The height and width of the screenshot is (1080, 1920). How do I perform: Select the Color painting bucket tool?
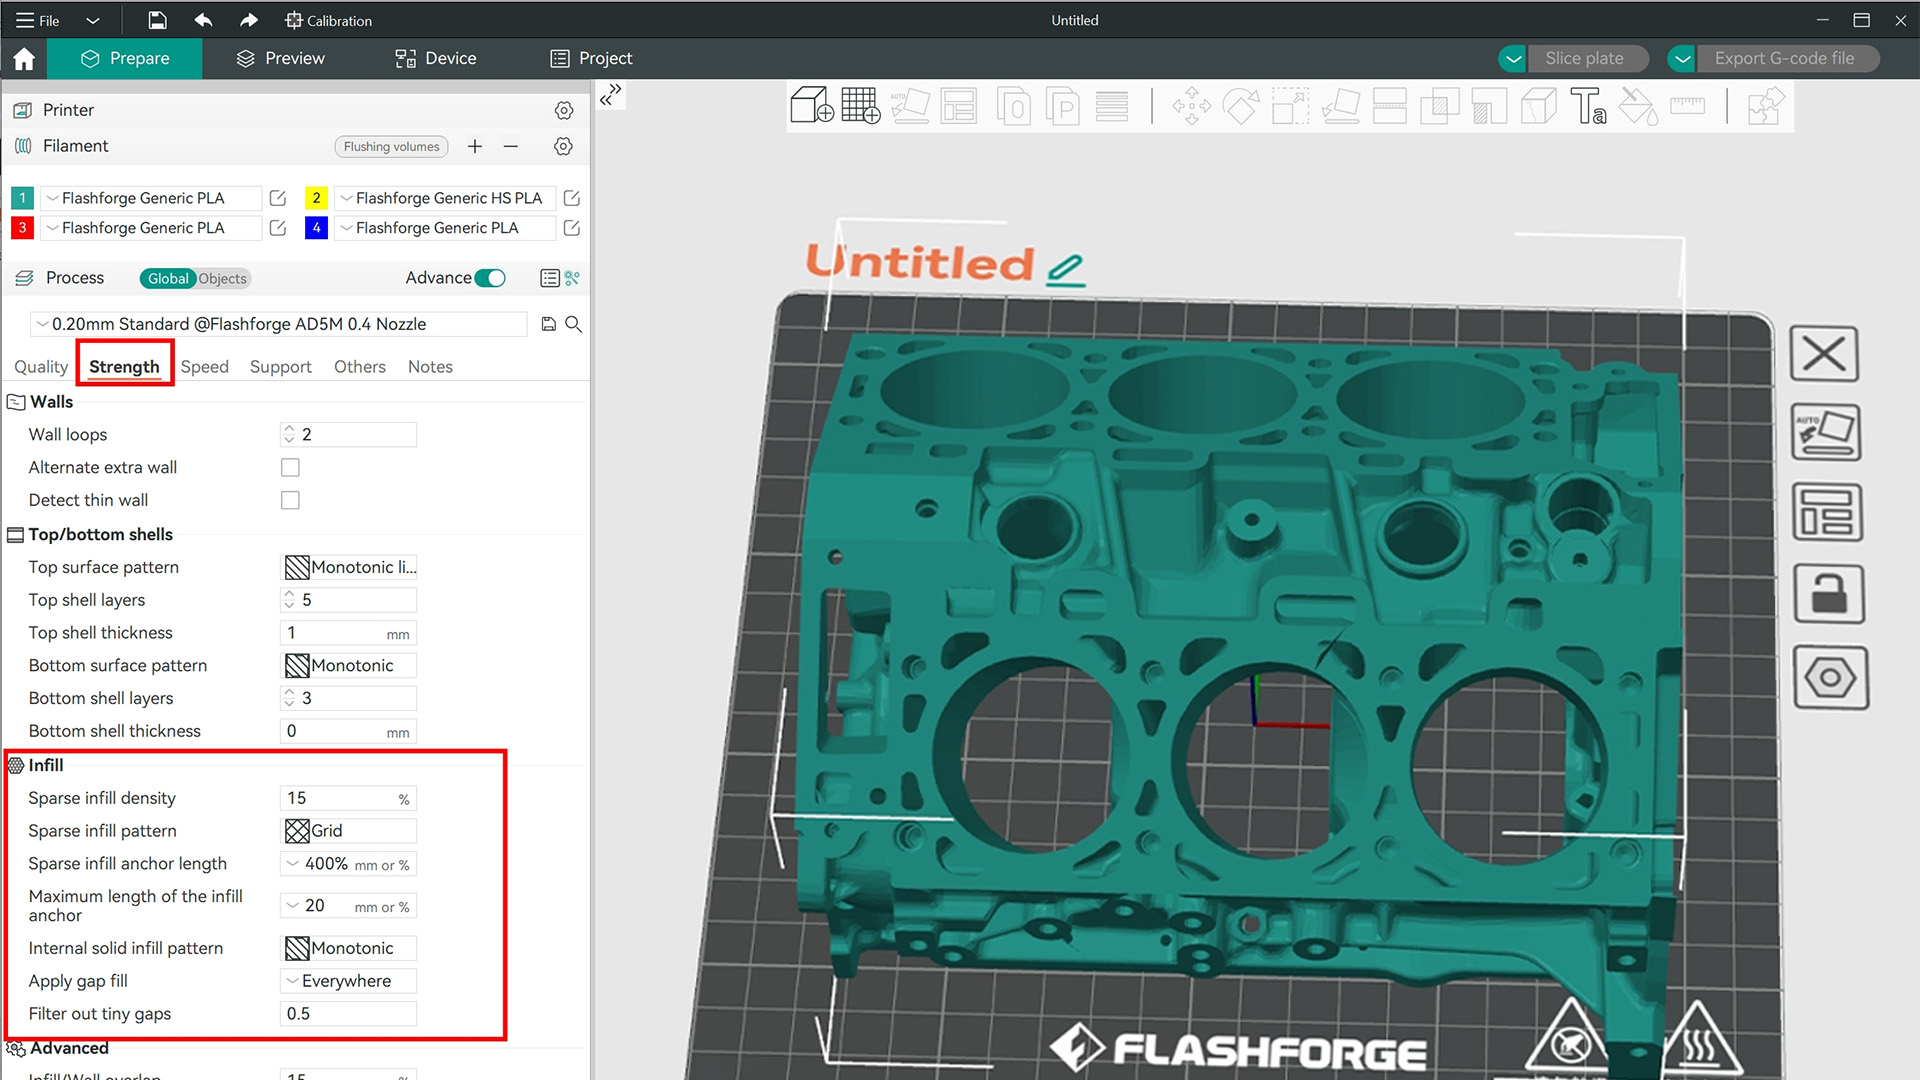pyautogui.click(x=1638, y=105)
